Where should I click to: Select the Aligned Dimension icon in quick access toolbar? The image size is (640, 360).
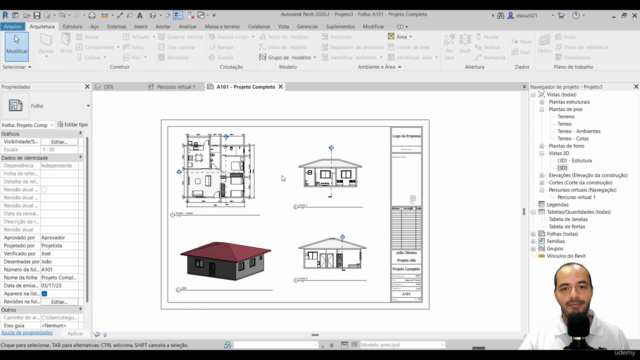120,16
